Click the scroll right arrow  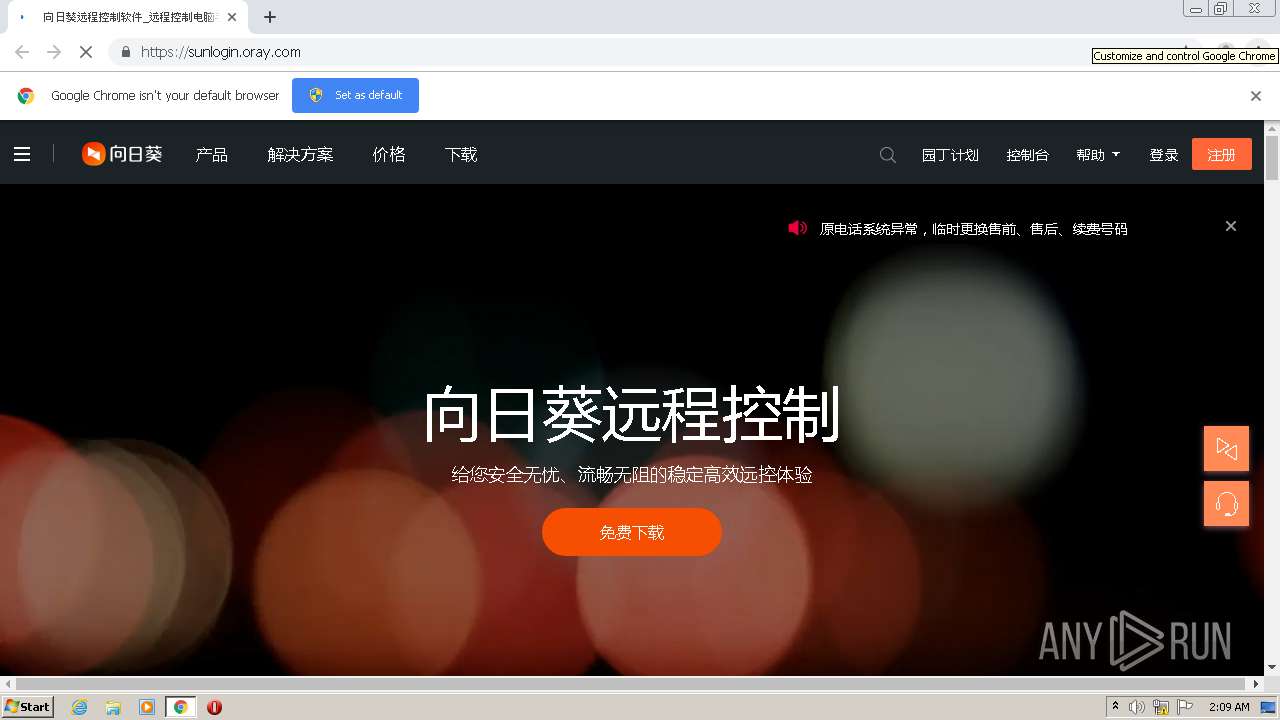pyautogui.click(x=1257, y=684)
